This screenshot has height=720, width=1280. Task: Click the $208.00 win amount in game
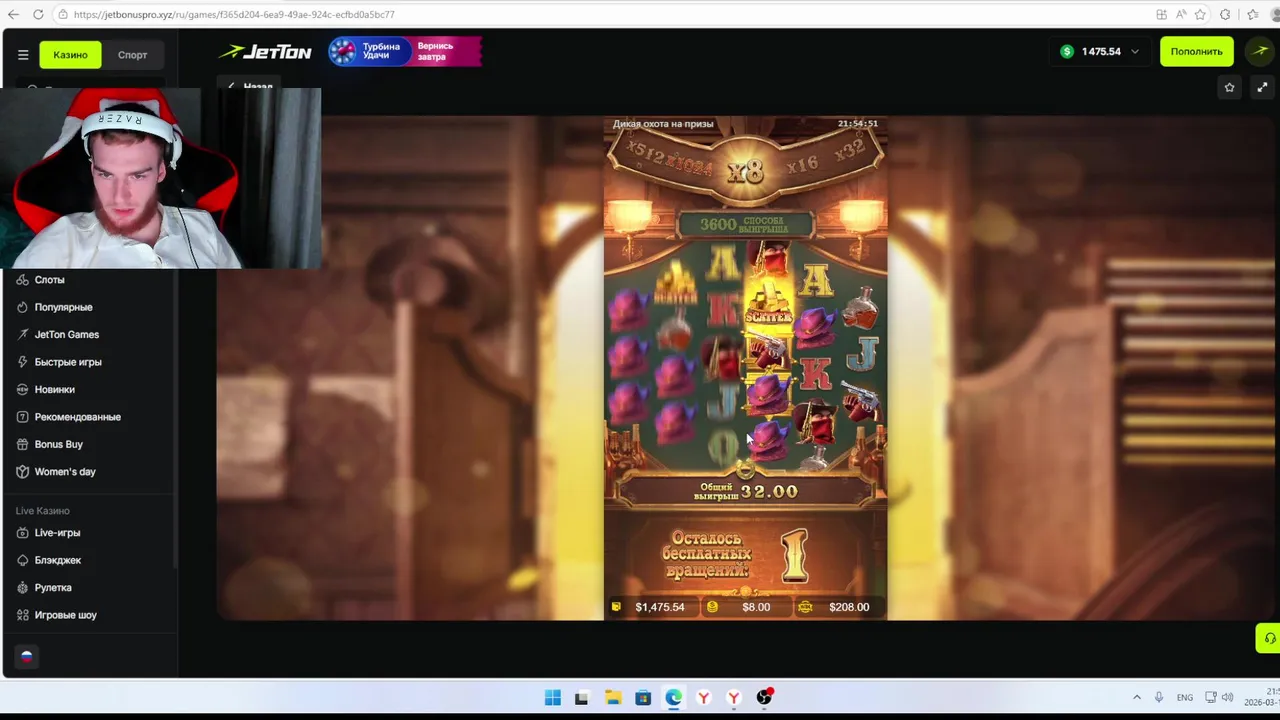(838, 607)
